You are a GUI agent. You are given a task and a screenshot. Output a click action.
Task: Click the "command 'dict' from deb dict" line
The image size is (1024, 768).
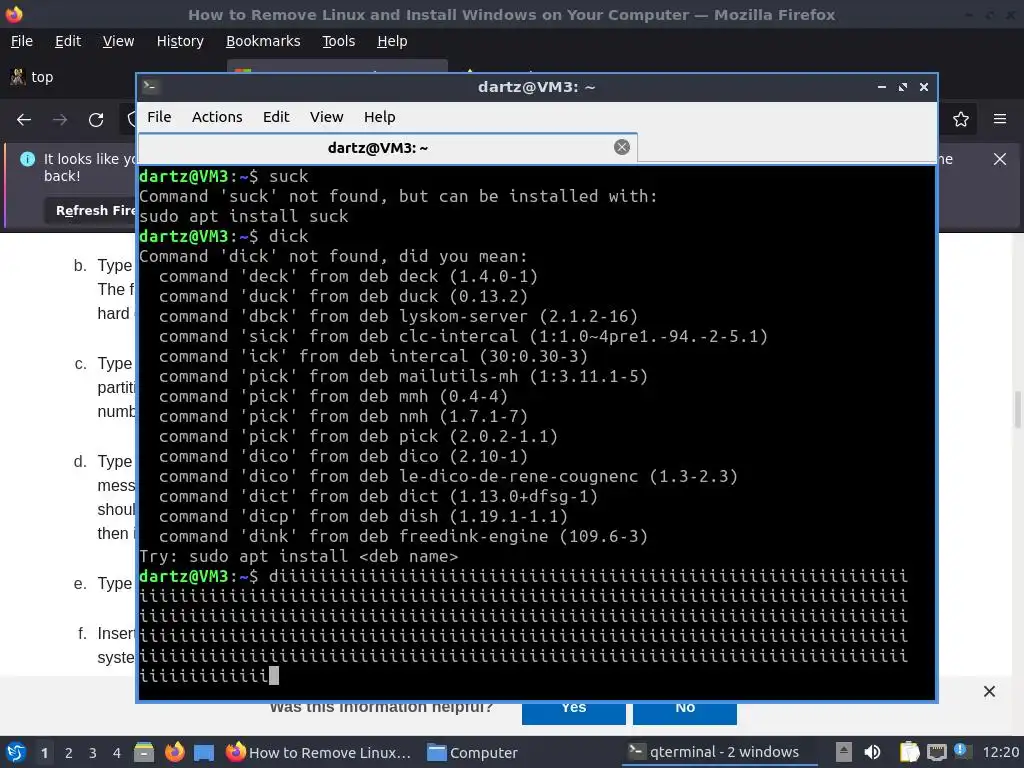point(378,496)
